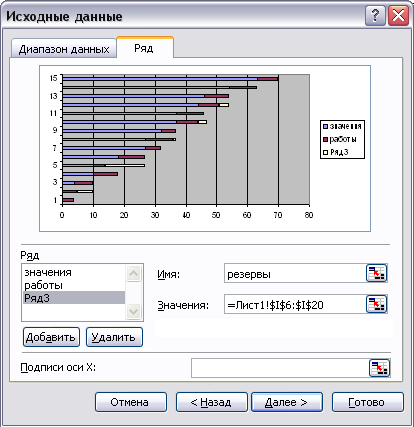This screenshot has height=427, width=414.
Task: Proceed with the Далее > button
Action: [287, 402]
